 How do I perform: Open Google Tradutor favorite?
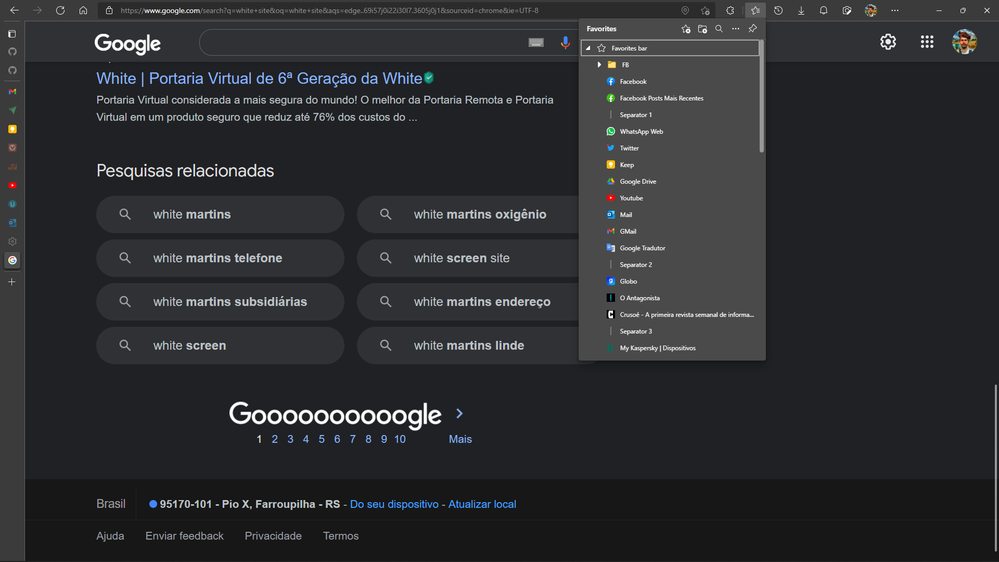pyautogui.click(x=670, y=248)
